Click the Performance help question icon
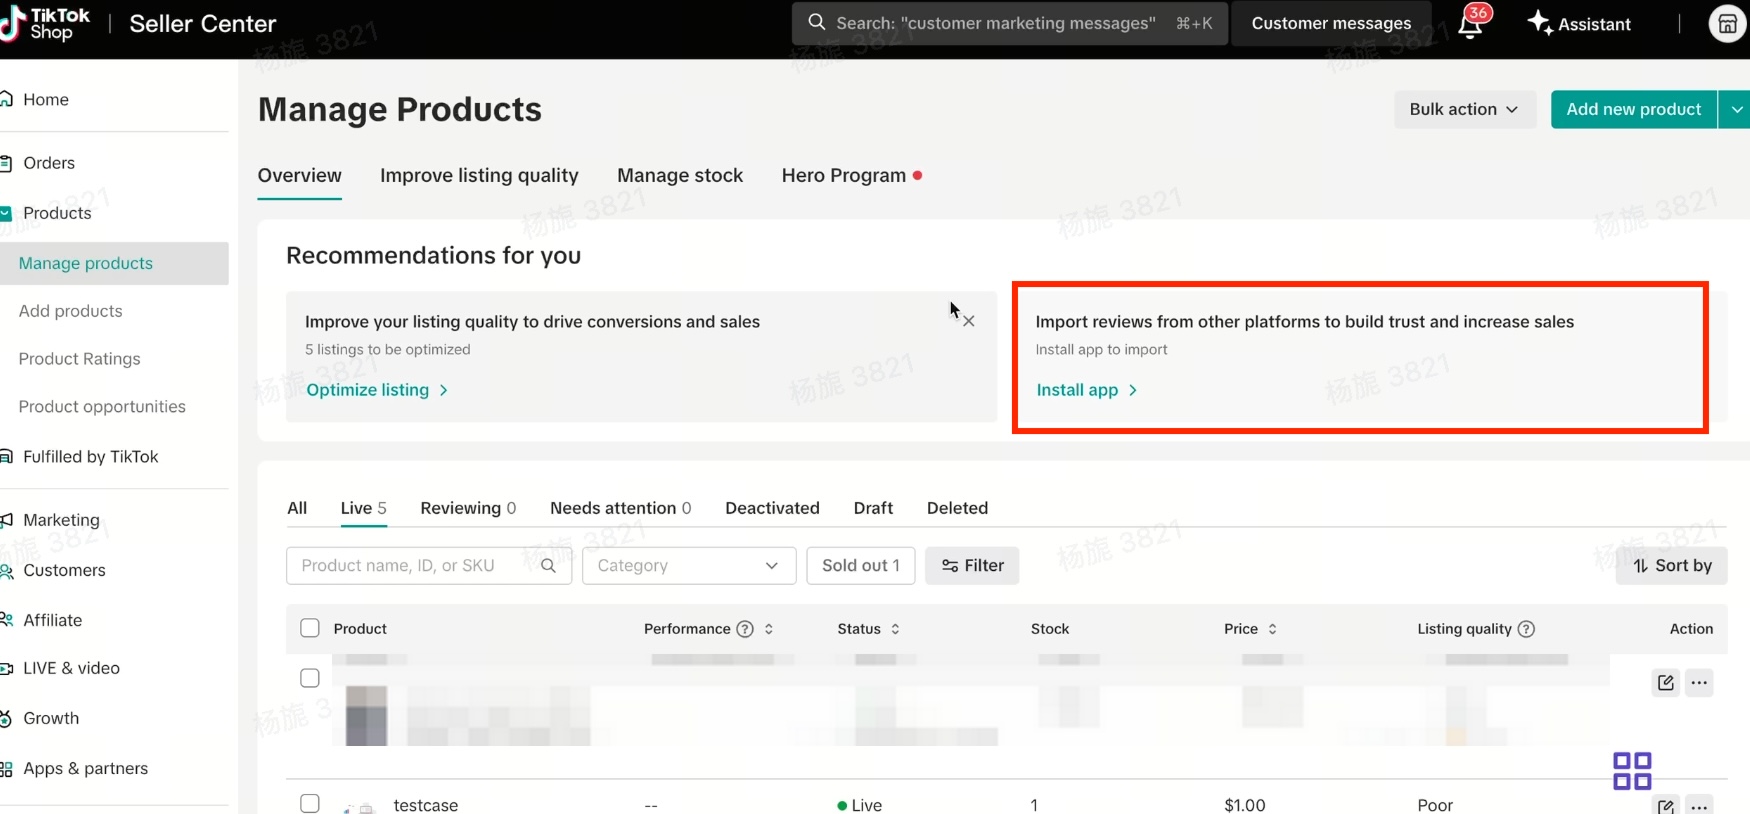Image resolution: width=1750 pixels, height=814 pixels. 745,629
